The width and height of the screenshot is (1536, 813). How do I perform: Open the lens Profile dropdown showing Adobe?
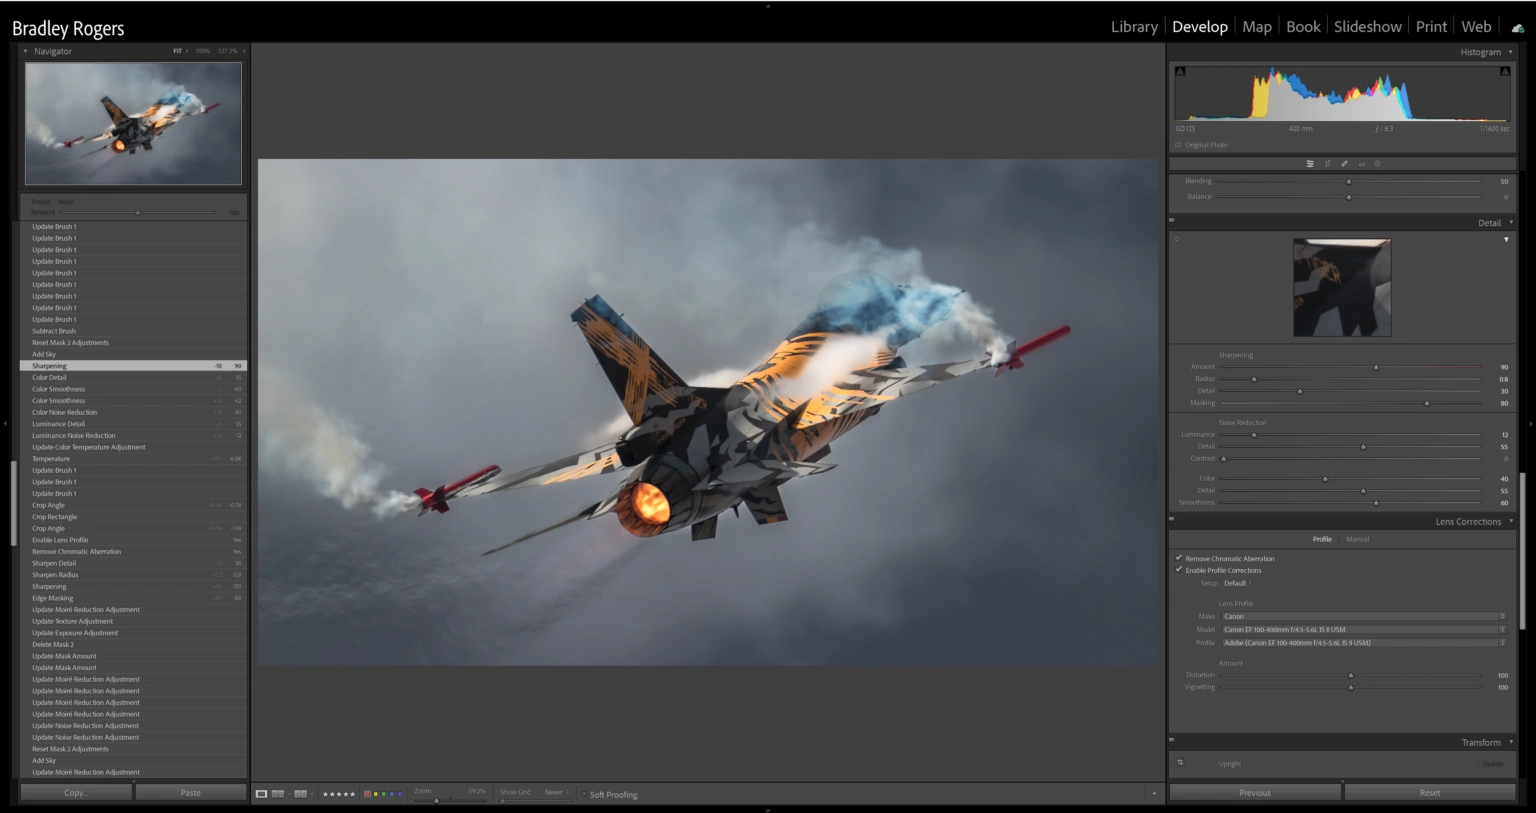click(1364, 643)
